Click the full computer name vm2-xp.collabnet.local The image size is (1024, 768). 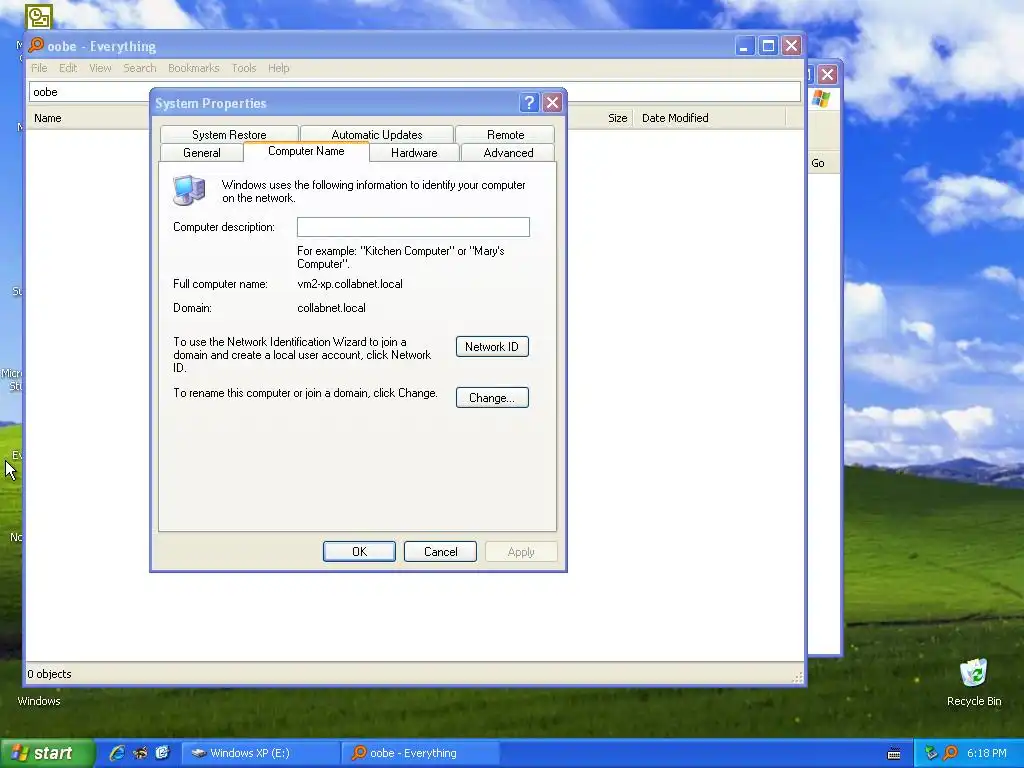pyautogui.click(x=350, y=284)
